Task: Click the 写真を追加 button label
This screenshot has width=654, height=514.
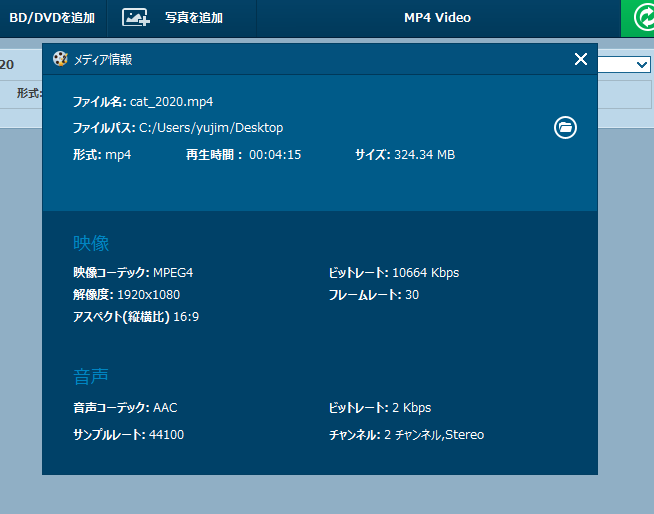Action: click(194, 18)
